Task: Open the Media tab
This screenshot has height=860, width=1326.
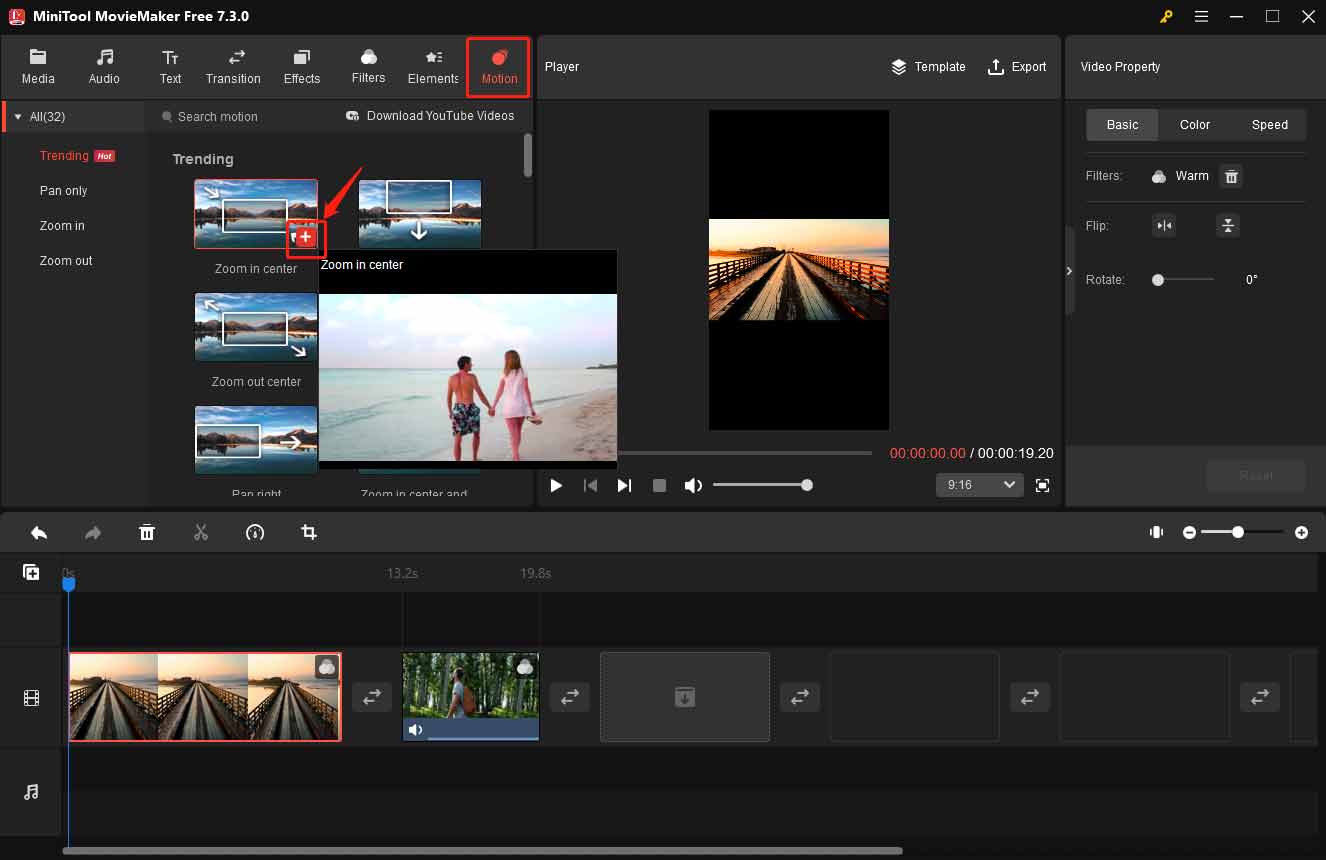Action: pos(38,66)
